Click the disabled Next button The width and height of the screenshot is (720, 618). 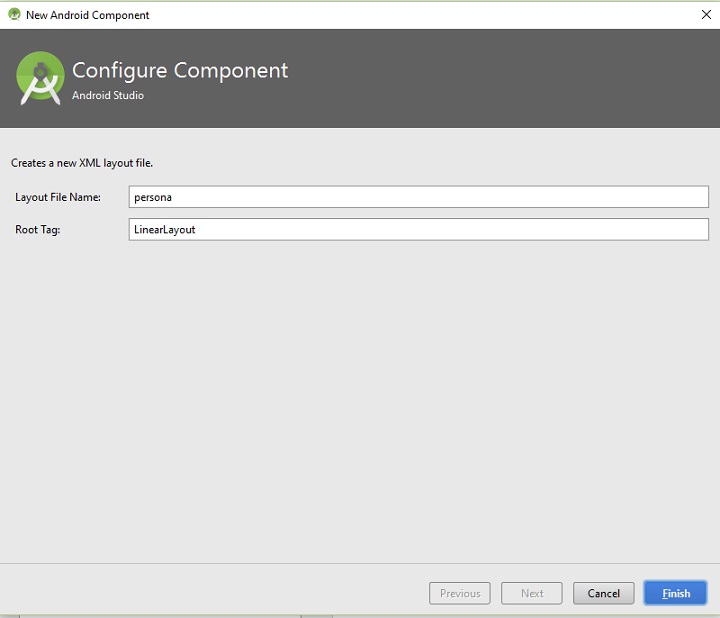[532, 593]
